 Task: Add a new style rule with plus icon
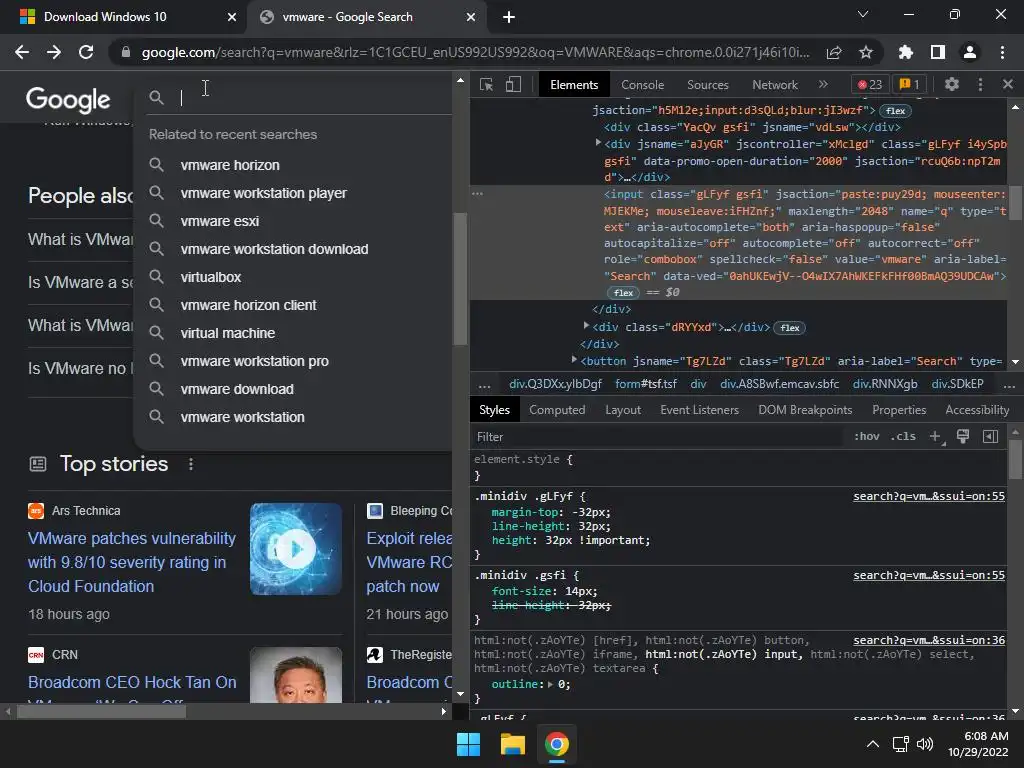point(936,436)
